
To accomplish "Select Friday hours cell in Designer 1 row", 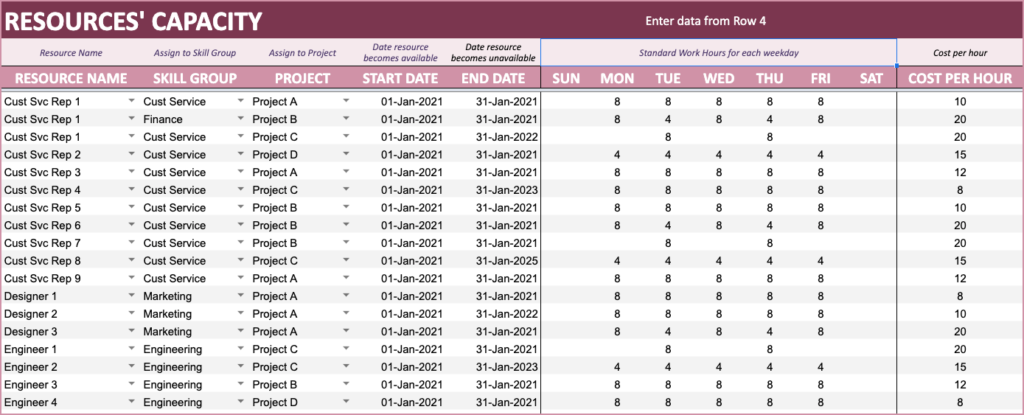I will pos(820,295).
